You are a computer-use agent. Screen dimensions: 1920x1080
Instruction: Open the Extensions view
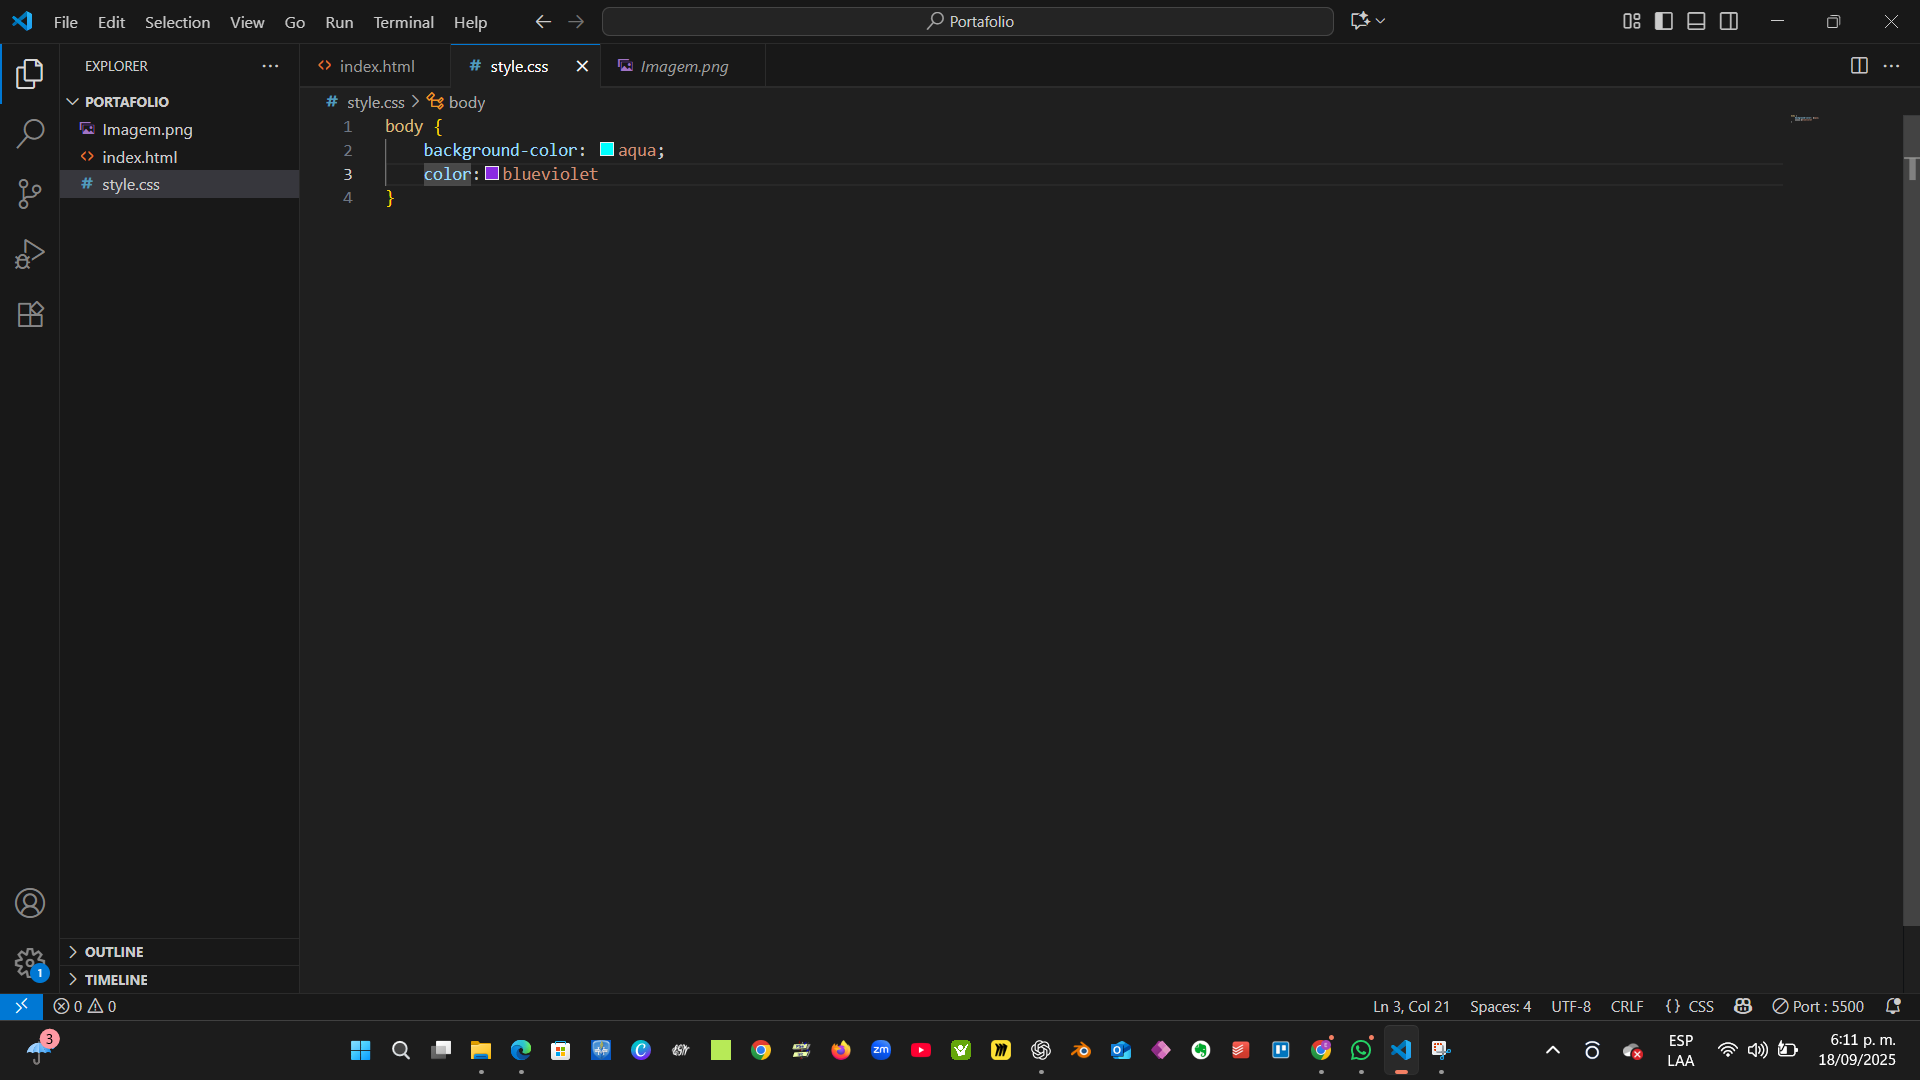point(30,315)
